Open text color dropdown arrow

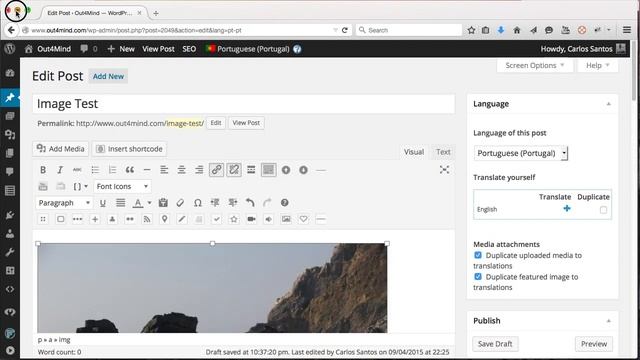click(149, 203)
